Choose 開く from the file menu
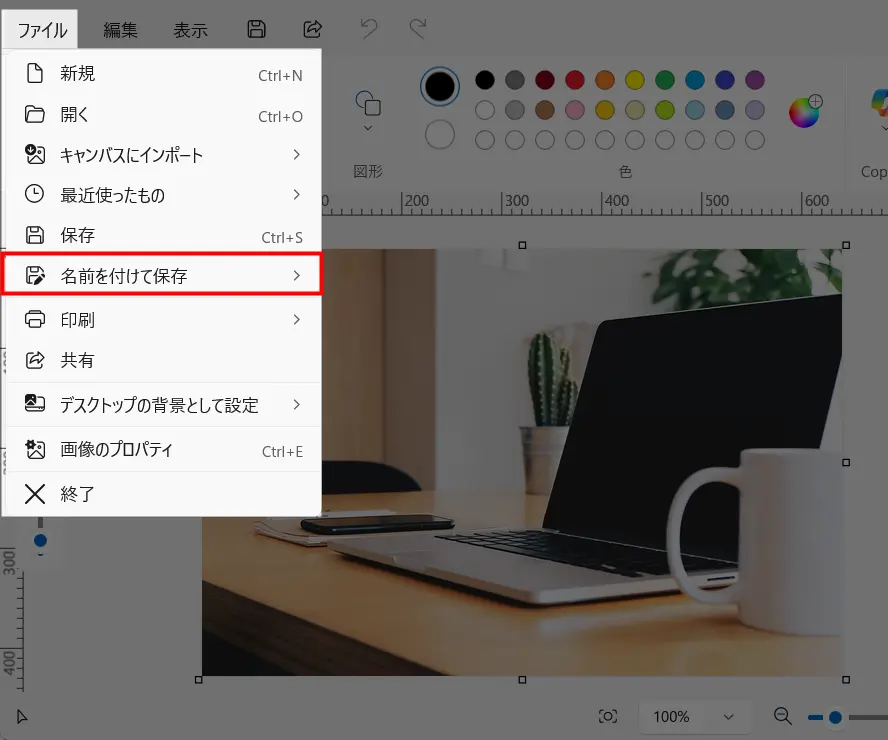This screenshot has height=740, width=888. (x=162, y=114)
